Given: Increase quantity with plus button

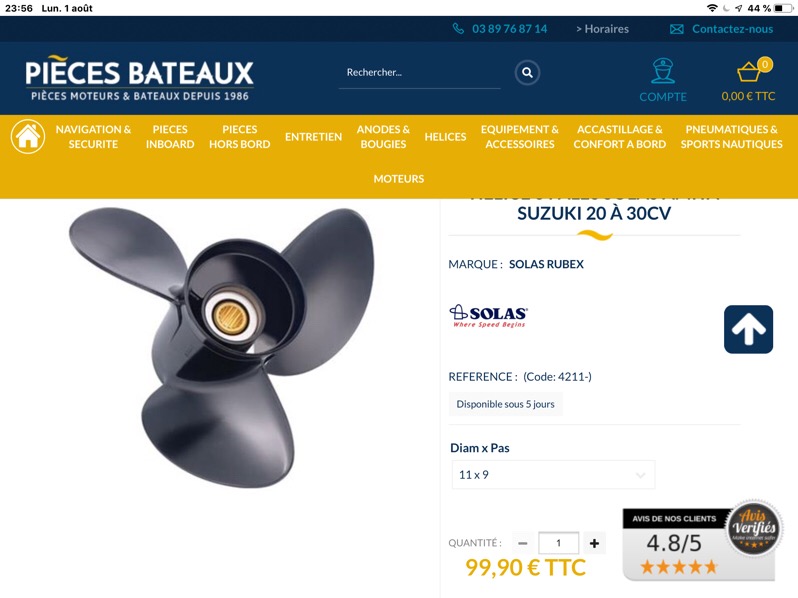Looking at the screenshot, I should 594,543.
